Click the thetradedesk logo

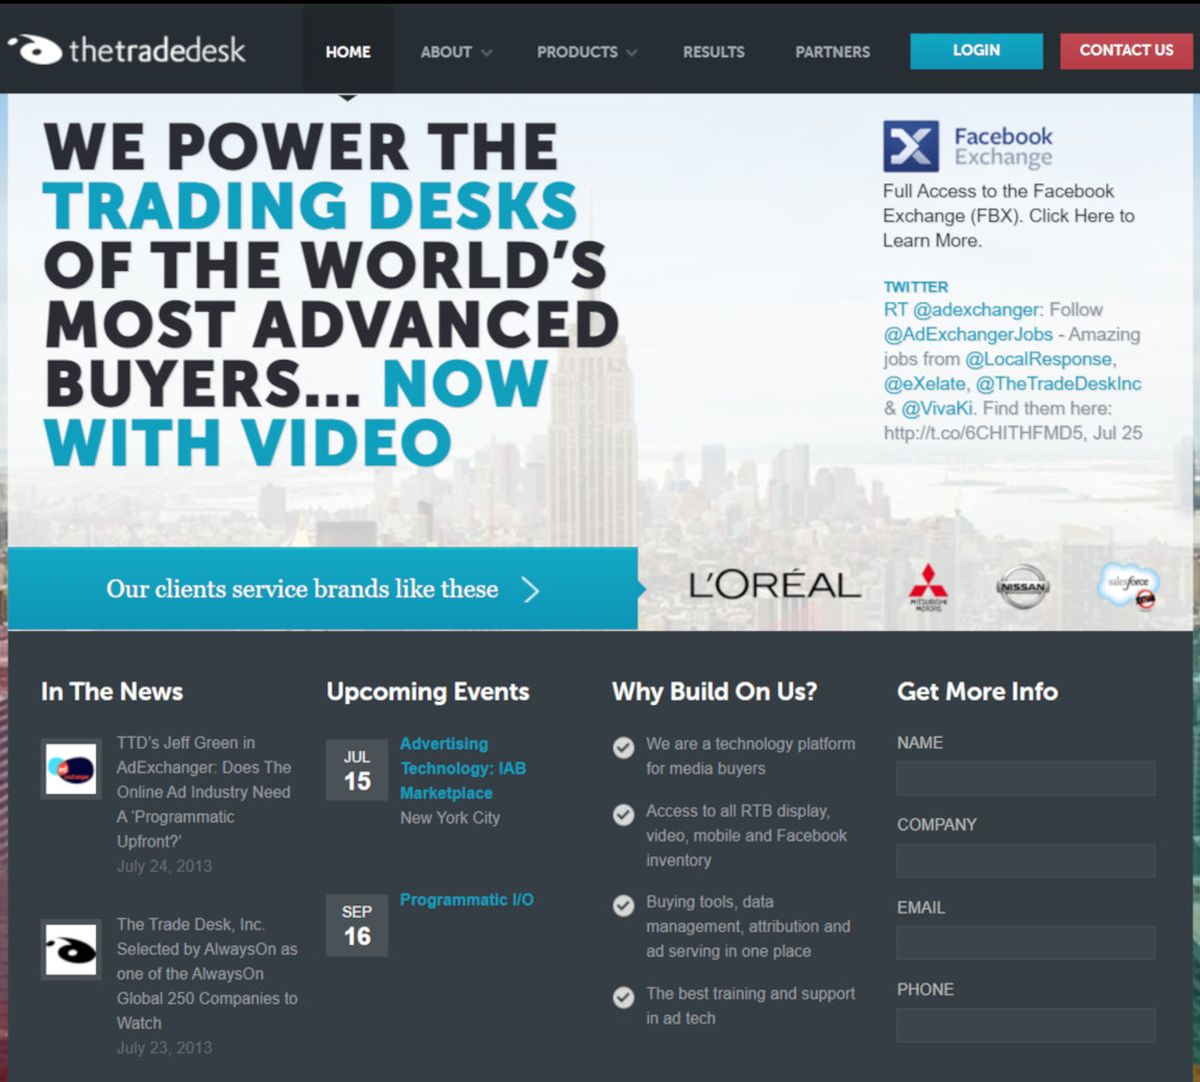[x=127, y=49]
